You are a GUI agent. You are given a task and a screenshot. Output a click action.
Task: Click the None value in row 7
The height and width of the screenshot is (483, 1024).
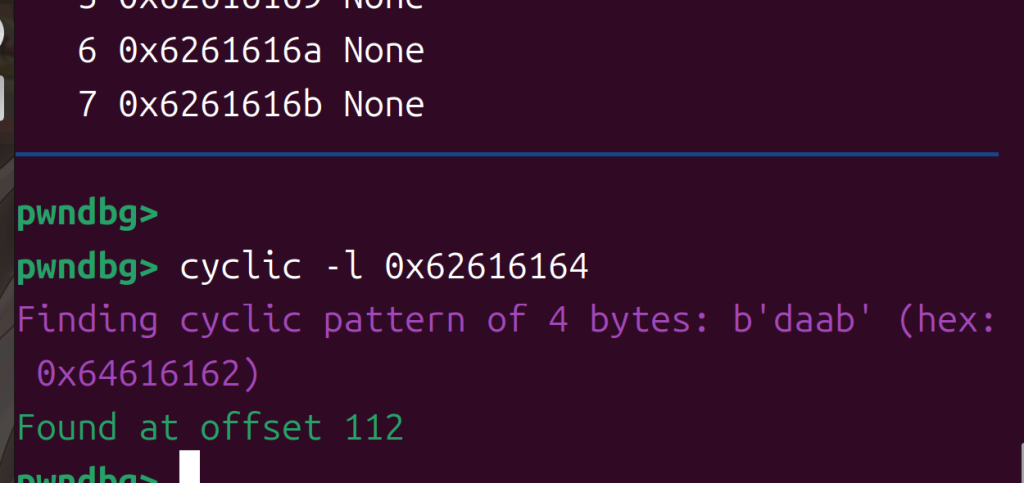tap(383, 104)
